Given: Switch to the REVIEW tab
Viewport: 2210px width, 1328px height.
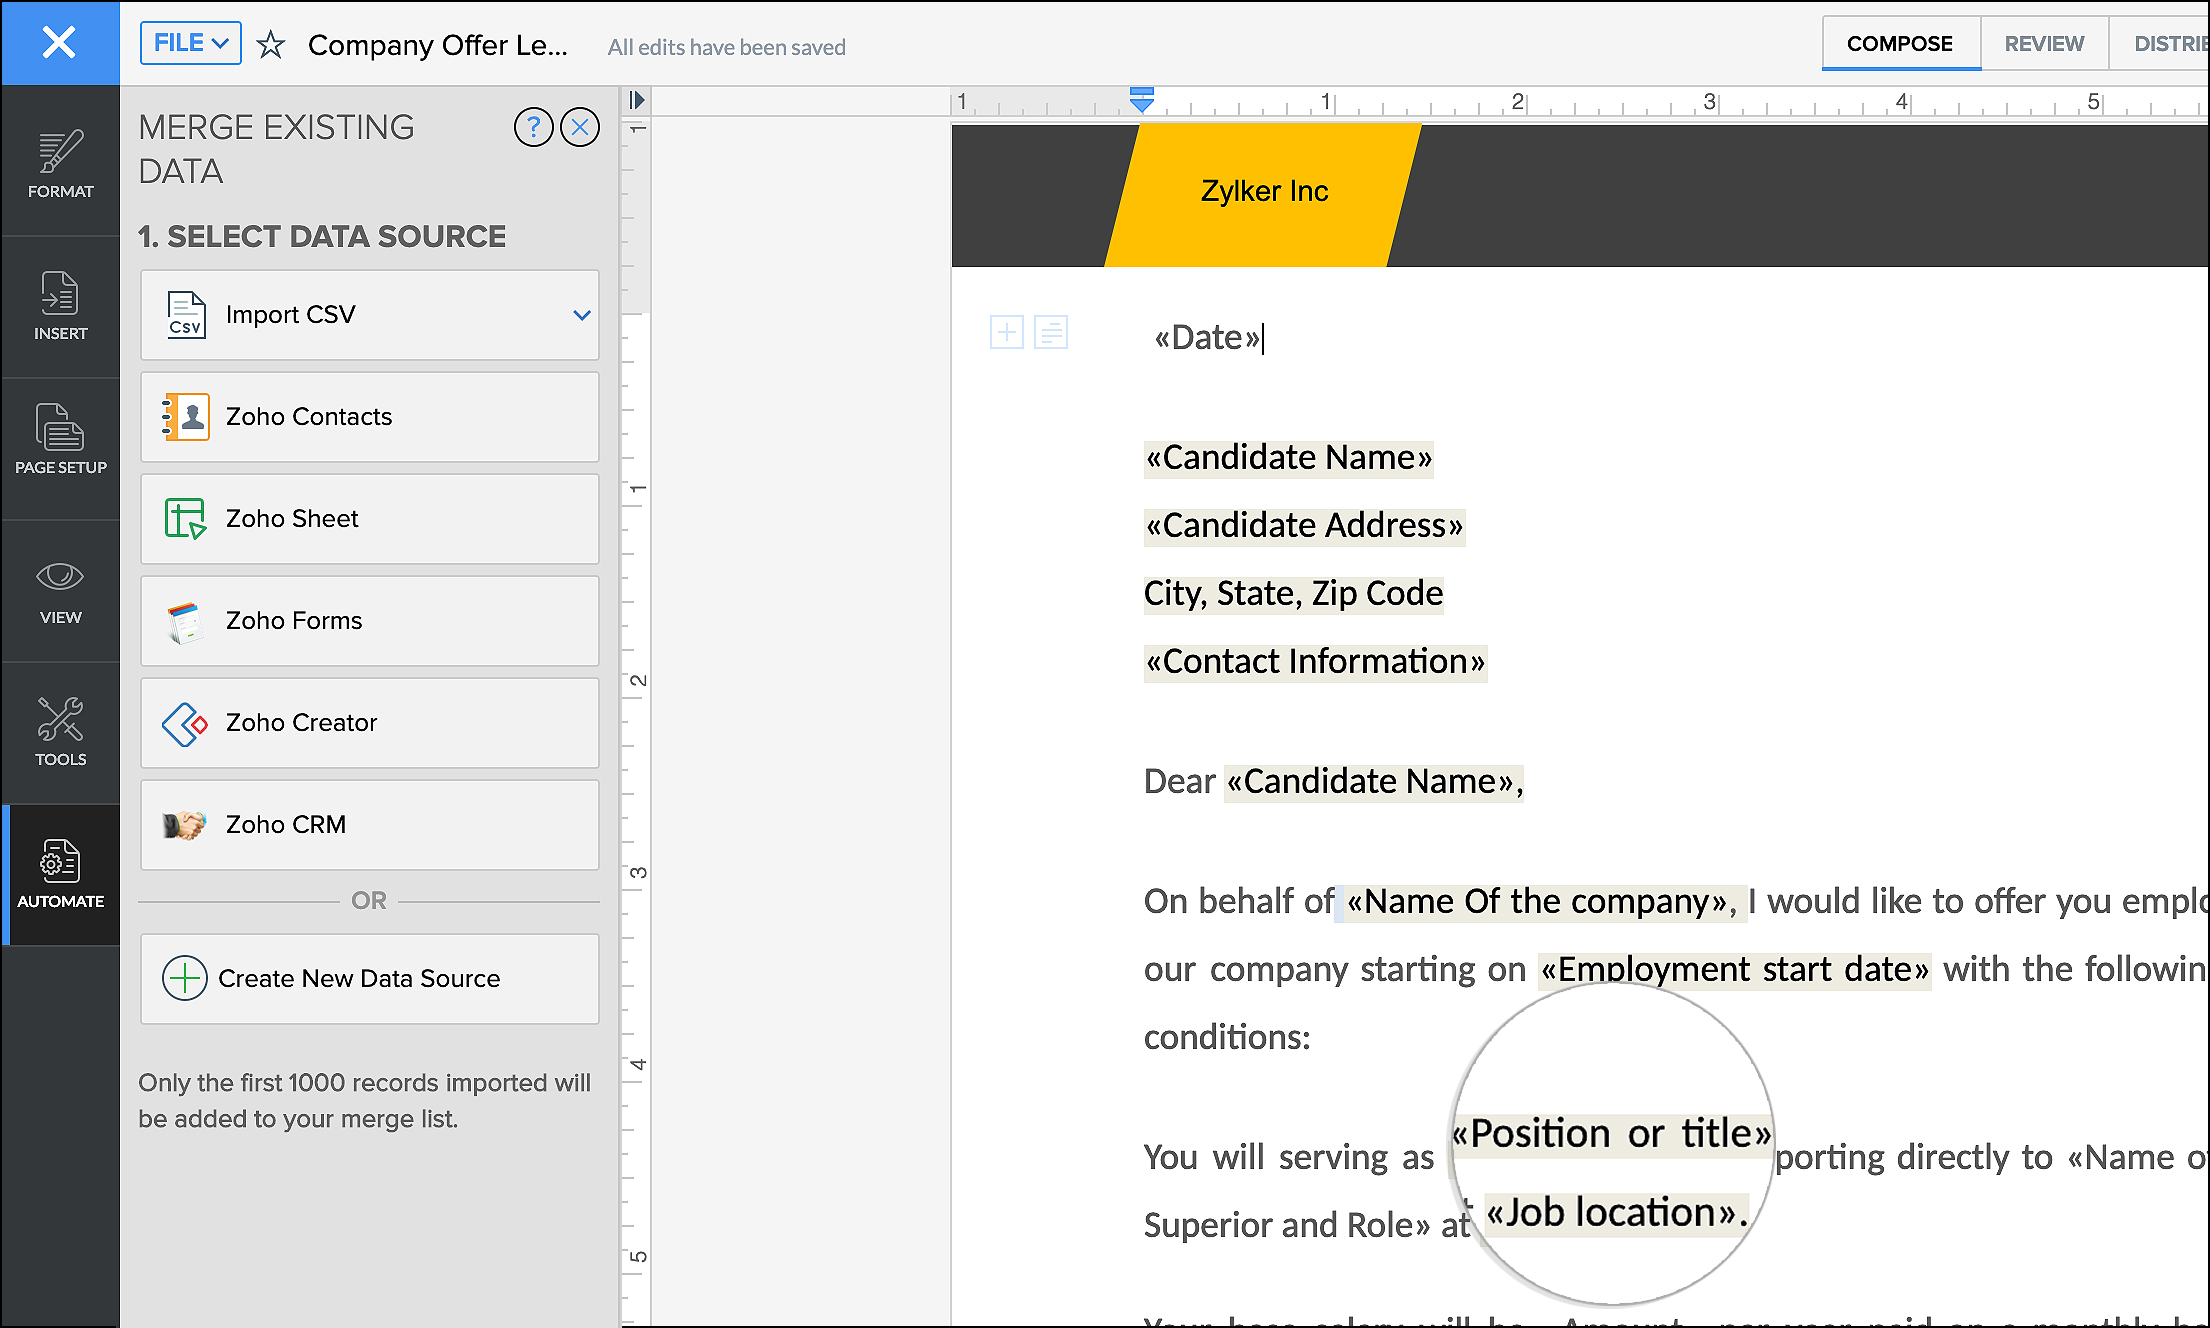Looking at the screenshot, I should click(x=2043, y=44).
